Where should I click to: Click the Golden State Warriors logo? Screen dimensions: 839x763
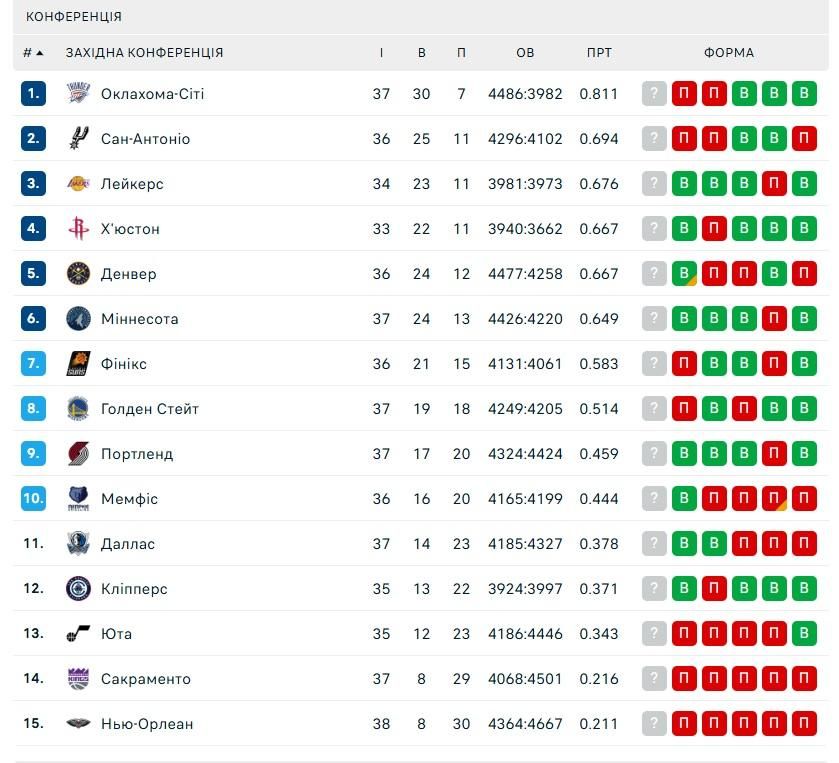(79, 409)
